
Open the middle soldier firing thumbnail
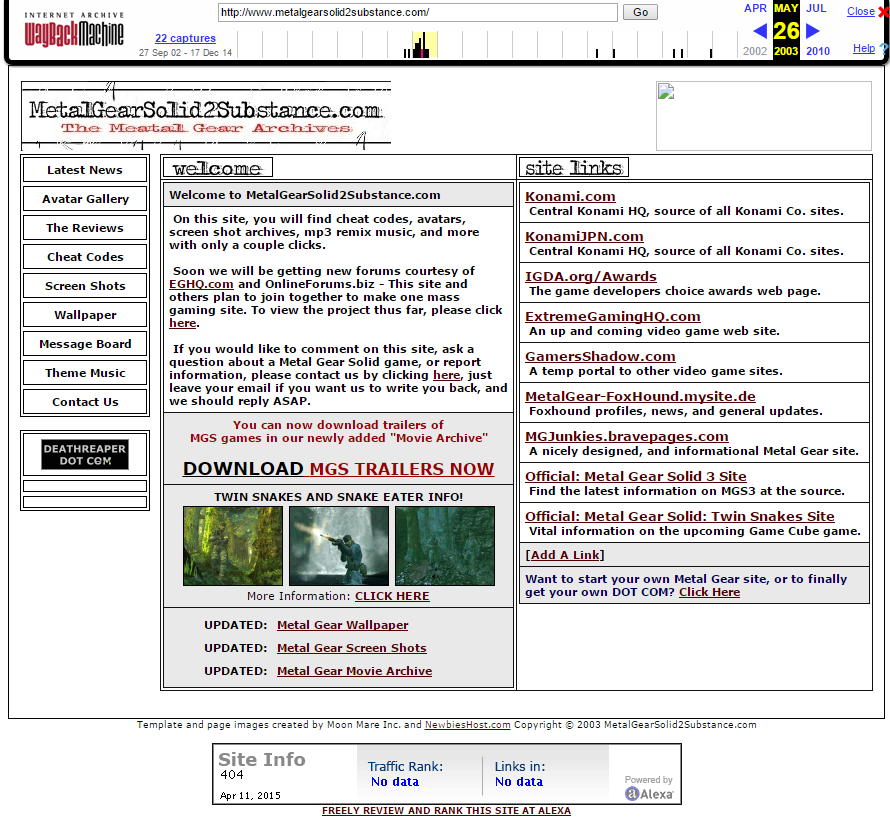[338, 546]
